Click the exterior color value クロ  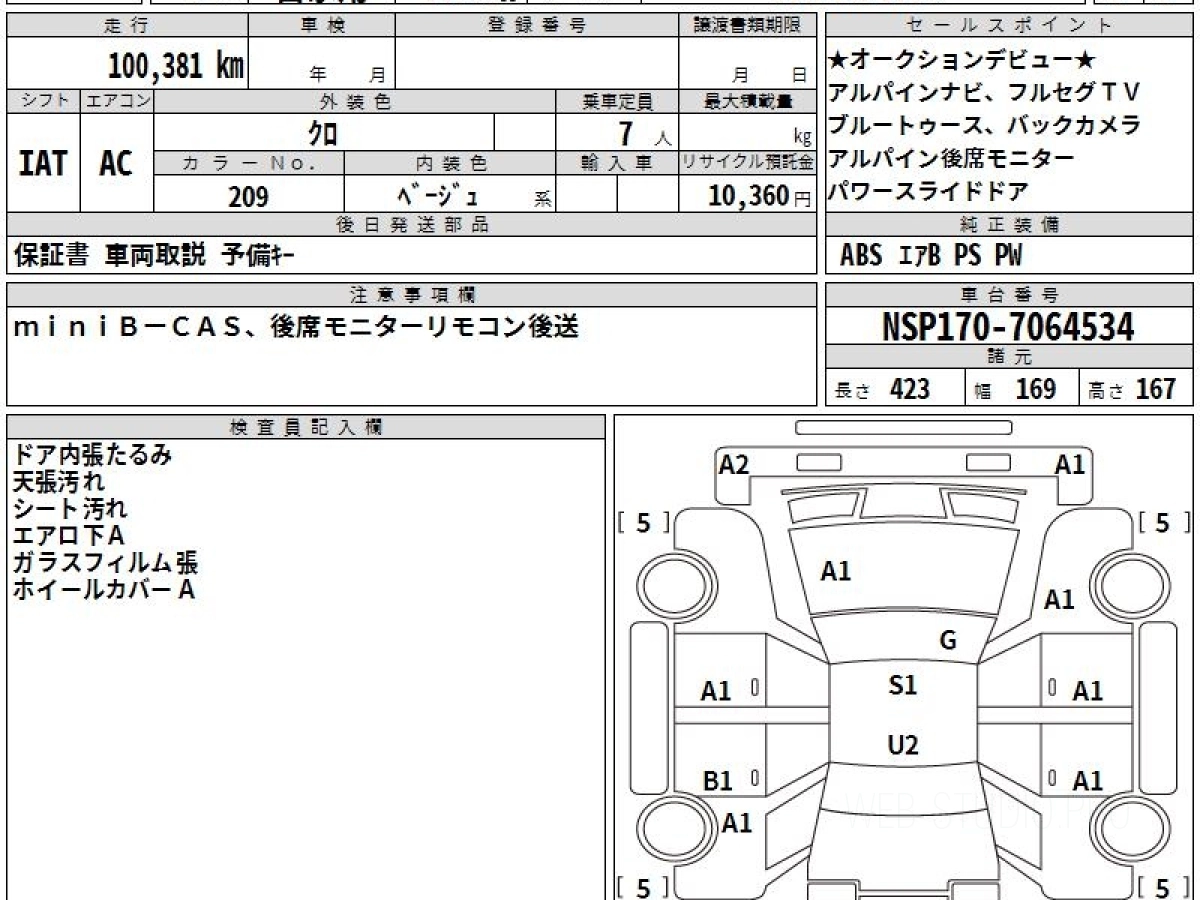(x=323, y=132)
